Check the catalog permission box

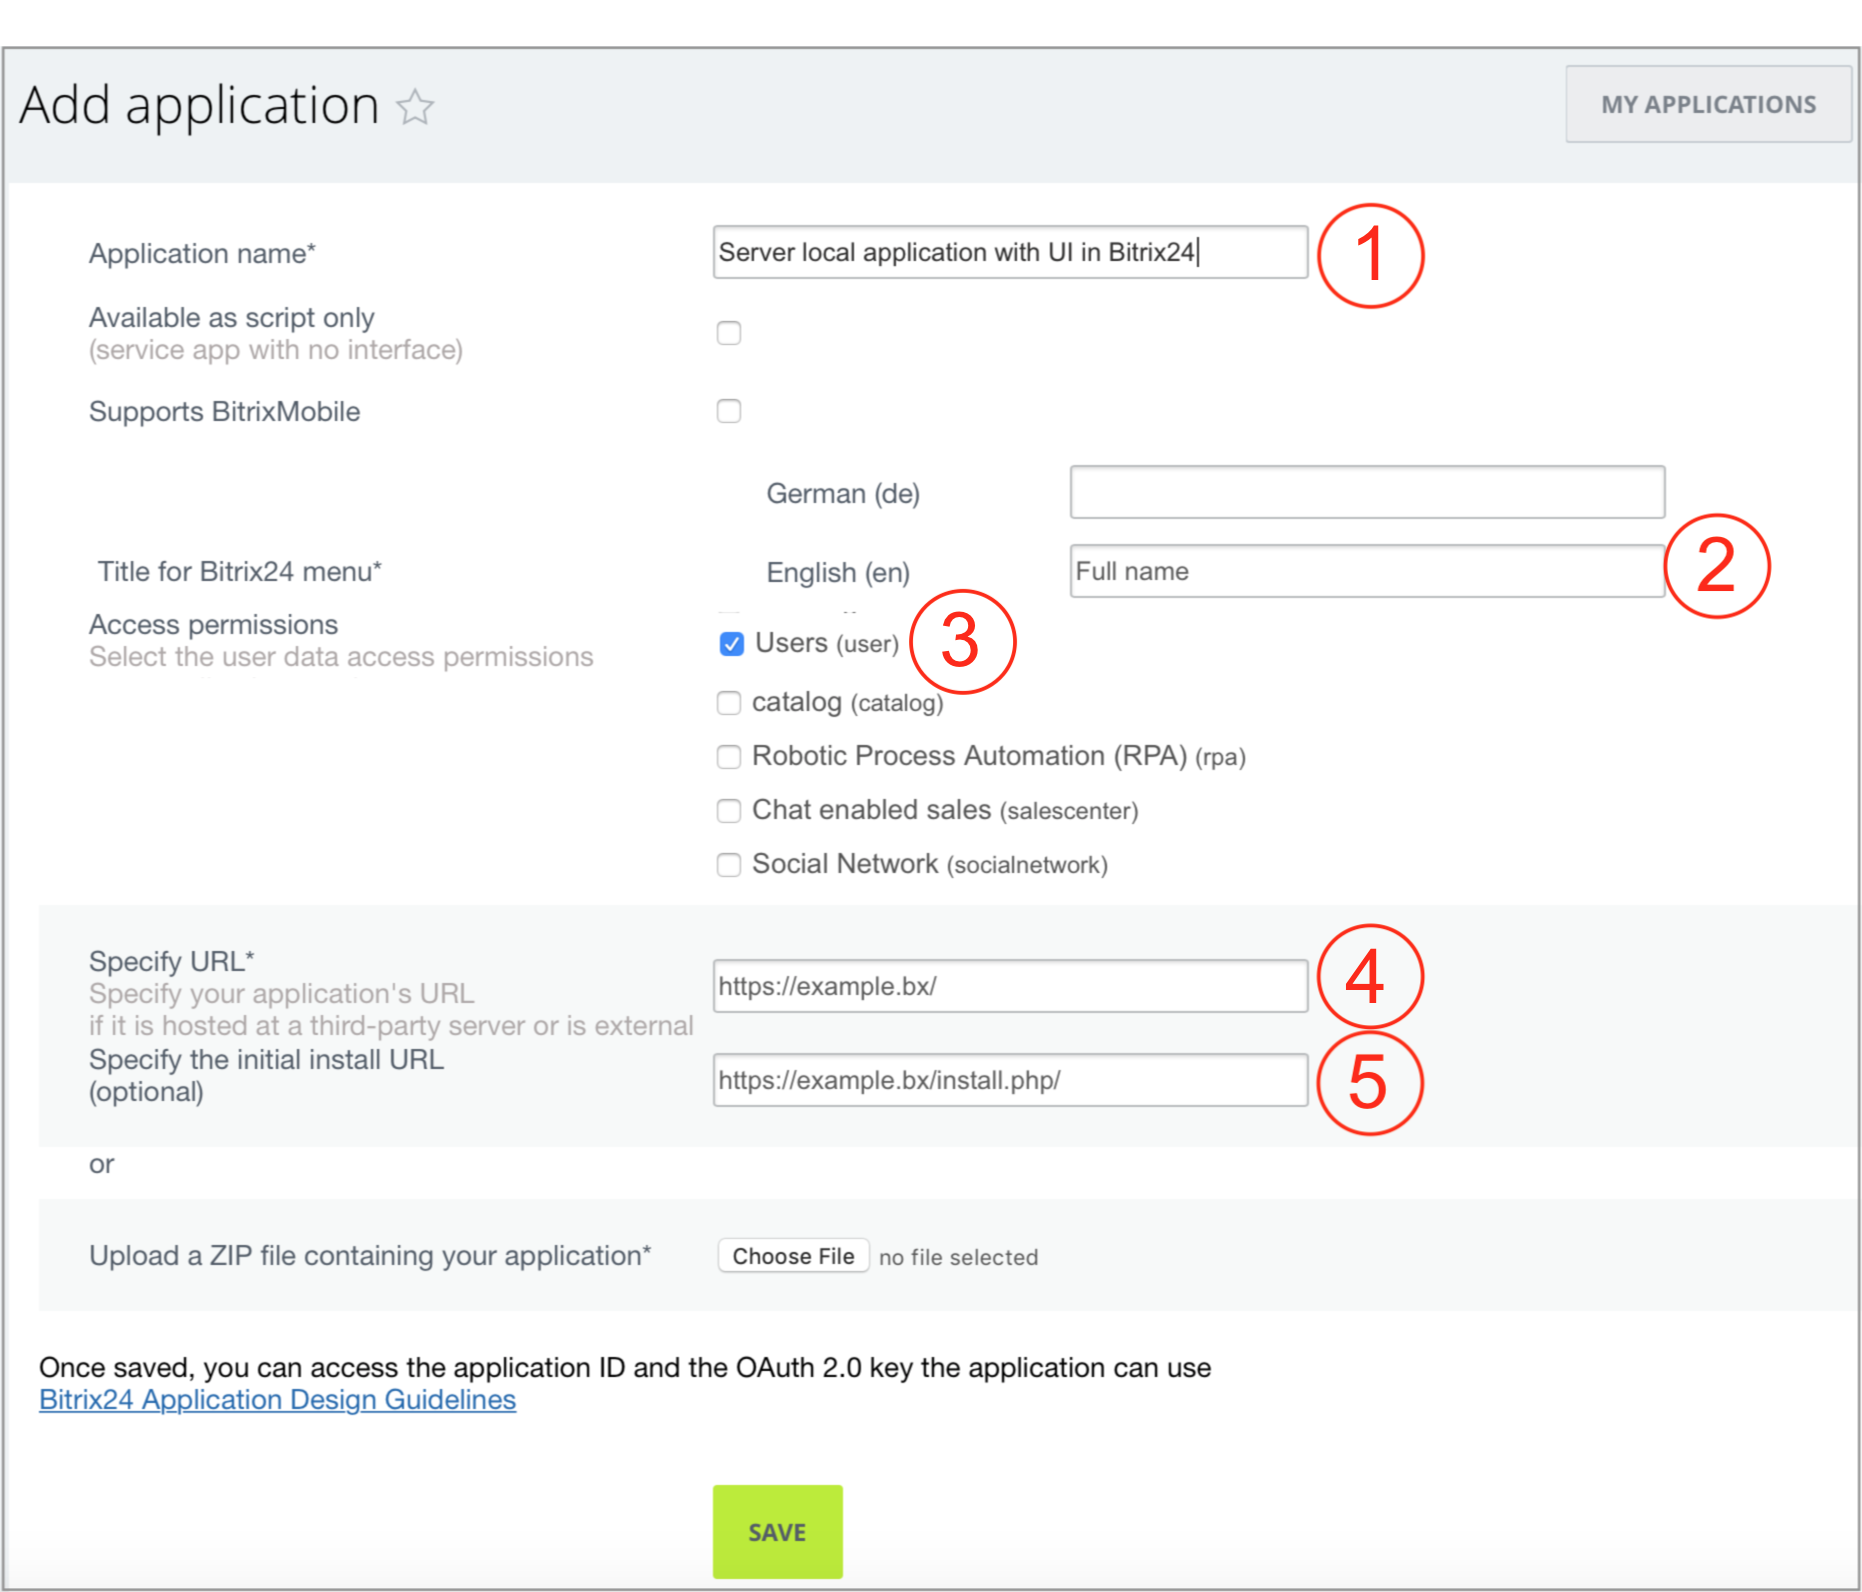[729, 703]
